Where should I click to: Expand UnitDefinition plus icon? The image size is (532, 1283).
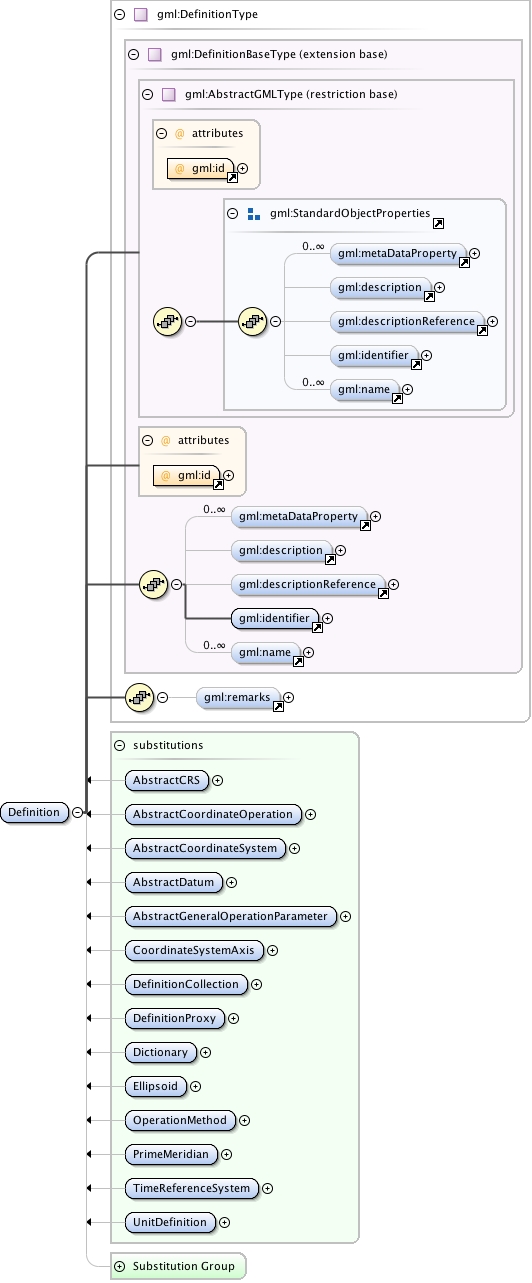click(224, 1222)
